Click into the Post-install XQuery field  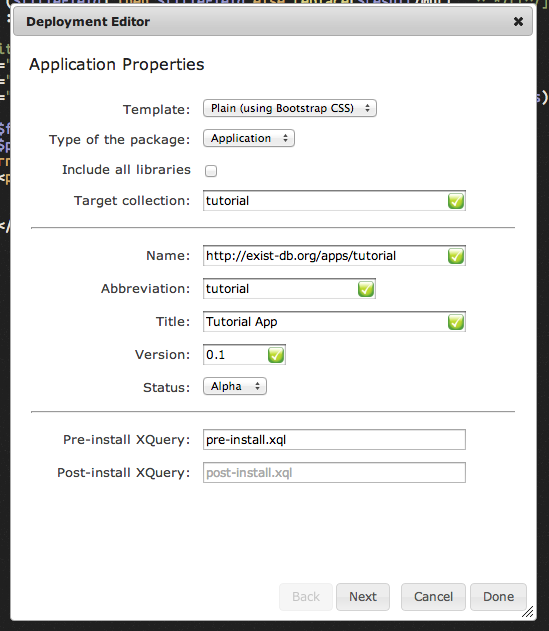point(334,472)
